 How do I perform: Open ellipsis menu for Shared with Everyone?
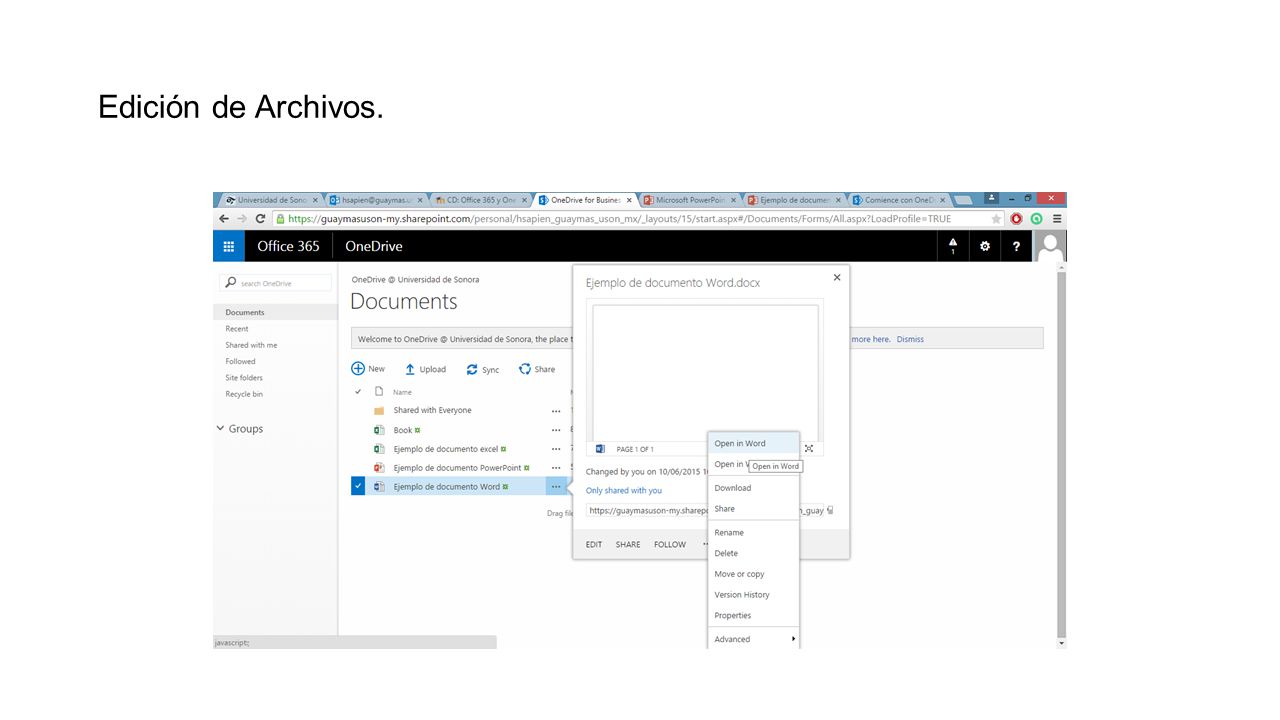click(556, 411)
